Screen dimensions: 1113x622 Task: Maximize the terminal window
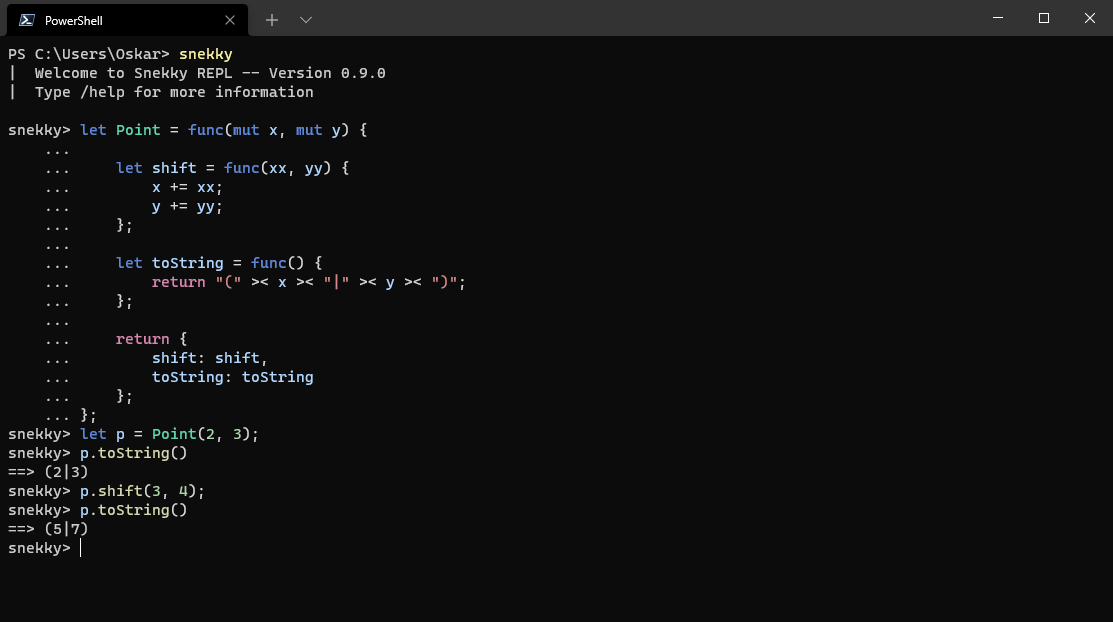1043,18
